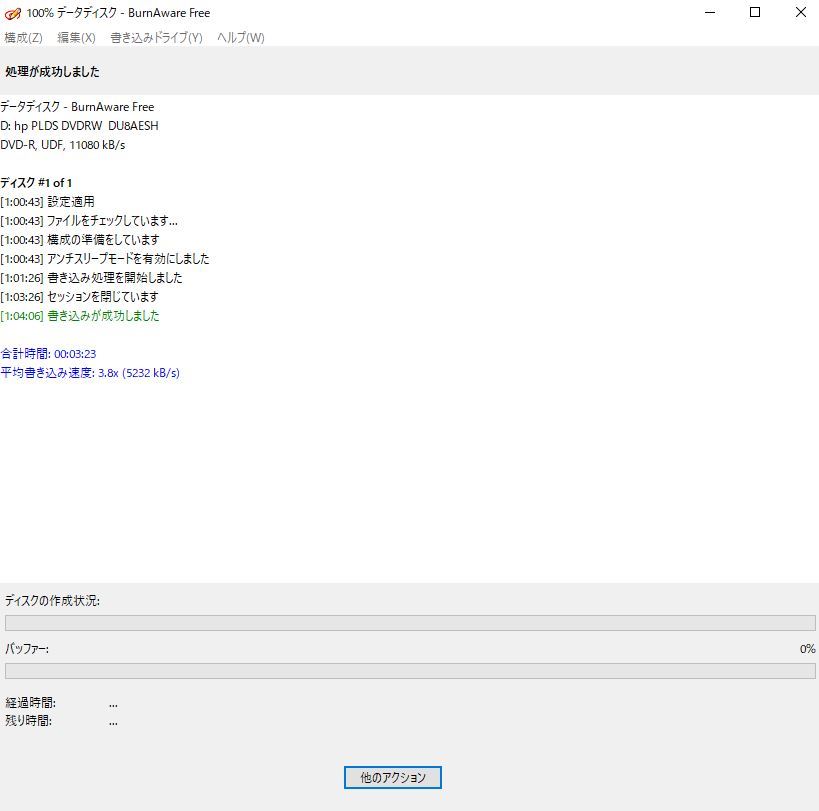Minimize the BurnAware window
Viewport: 819px width, 811px height.
709,13
